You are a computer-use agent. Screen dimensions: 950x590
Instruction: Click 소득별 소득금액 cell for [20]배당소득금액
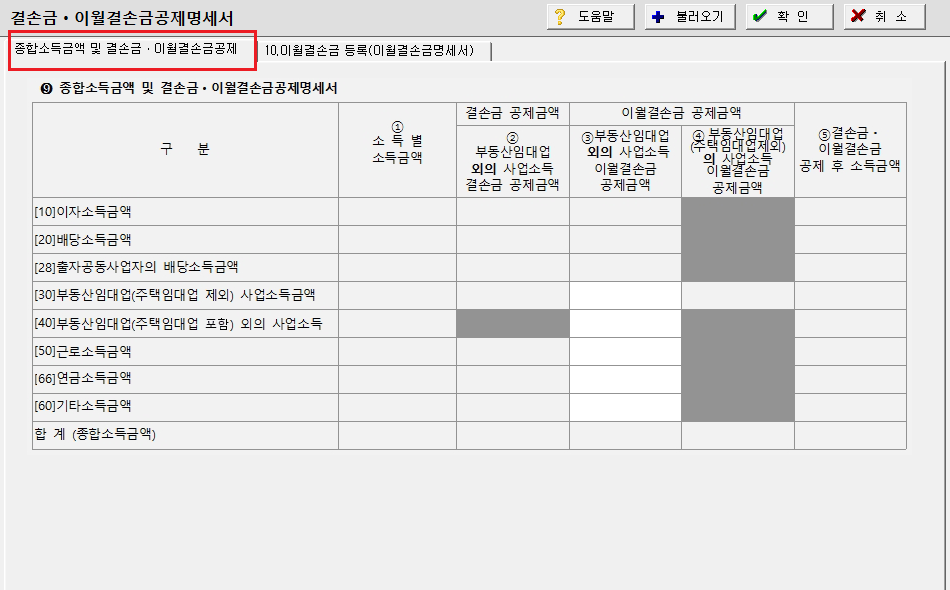coord(397,239)
